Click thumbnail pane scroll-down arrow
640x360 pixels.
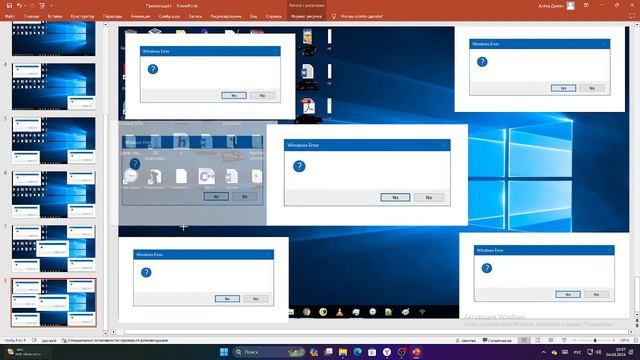coord(105,333)
